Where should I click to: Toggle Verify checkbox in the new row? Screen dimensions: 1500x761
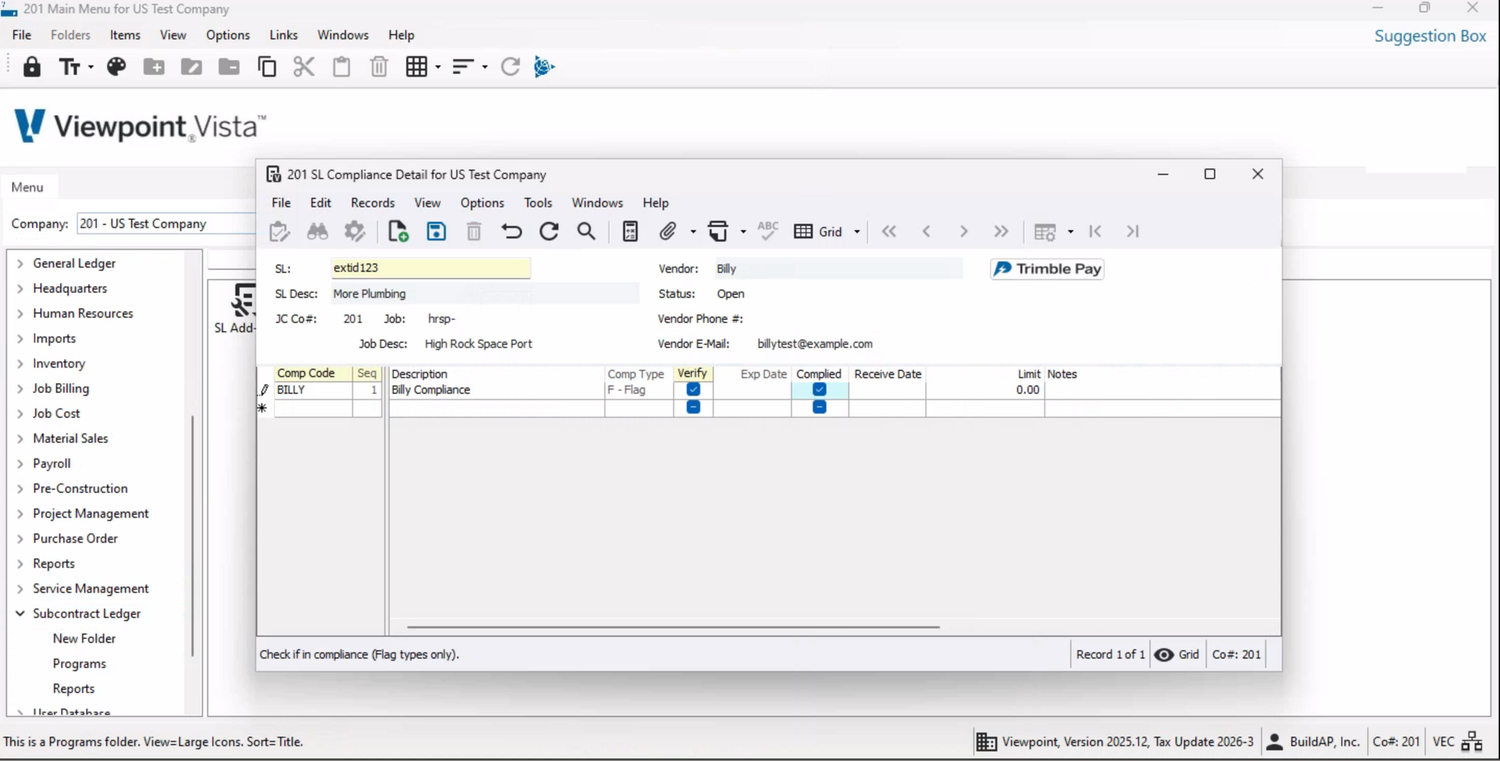pos(693,407)
